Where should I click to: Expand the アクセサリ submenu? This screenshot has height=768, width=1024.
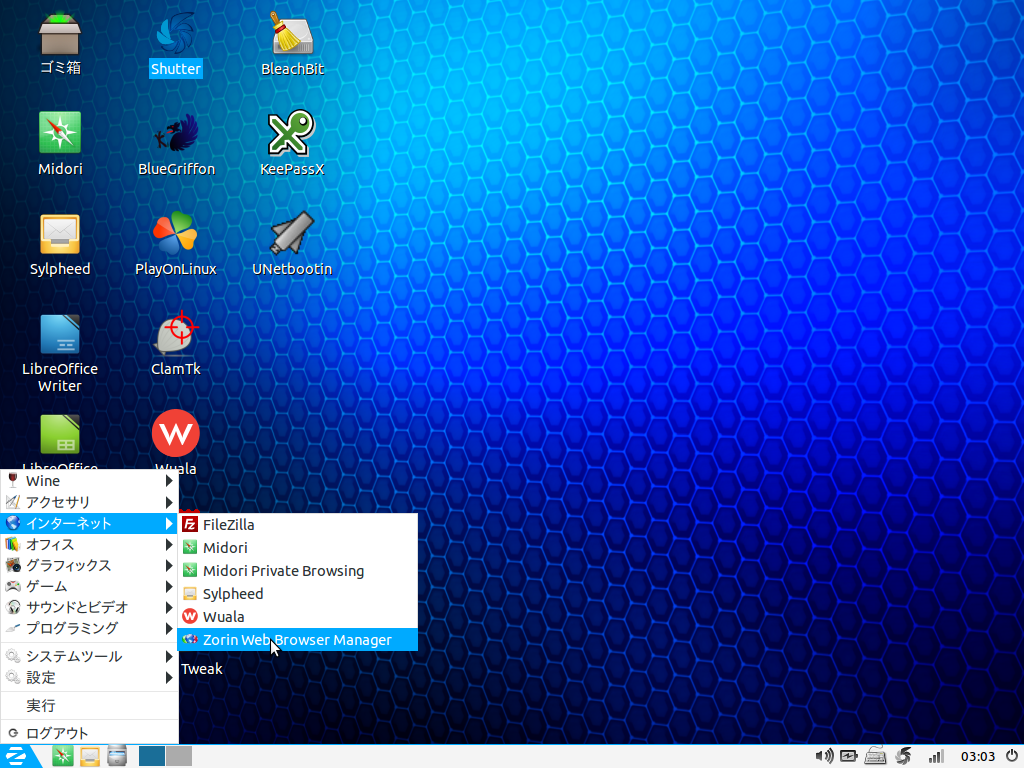pos(89,502)
